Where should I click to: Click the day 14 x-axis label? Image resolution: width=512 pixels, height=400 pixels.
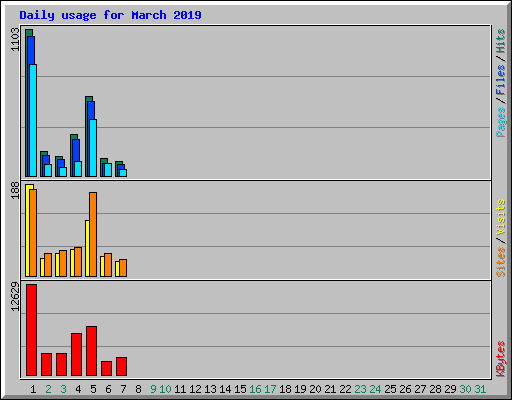tap(225, 389)
